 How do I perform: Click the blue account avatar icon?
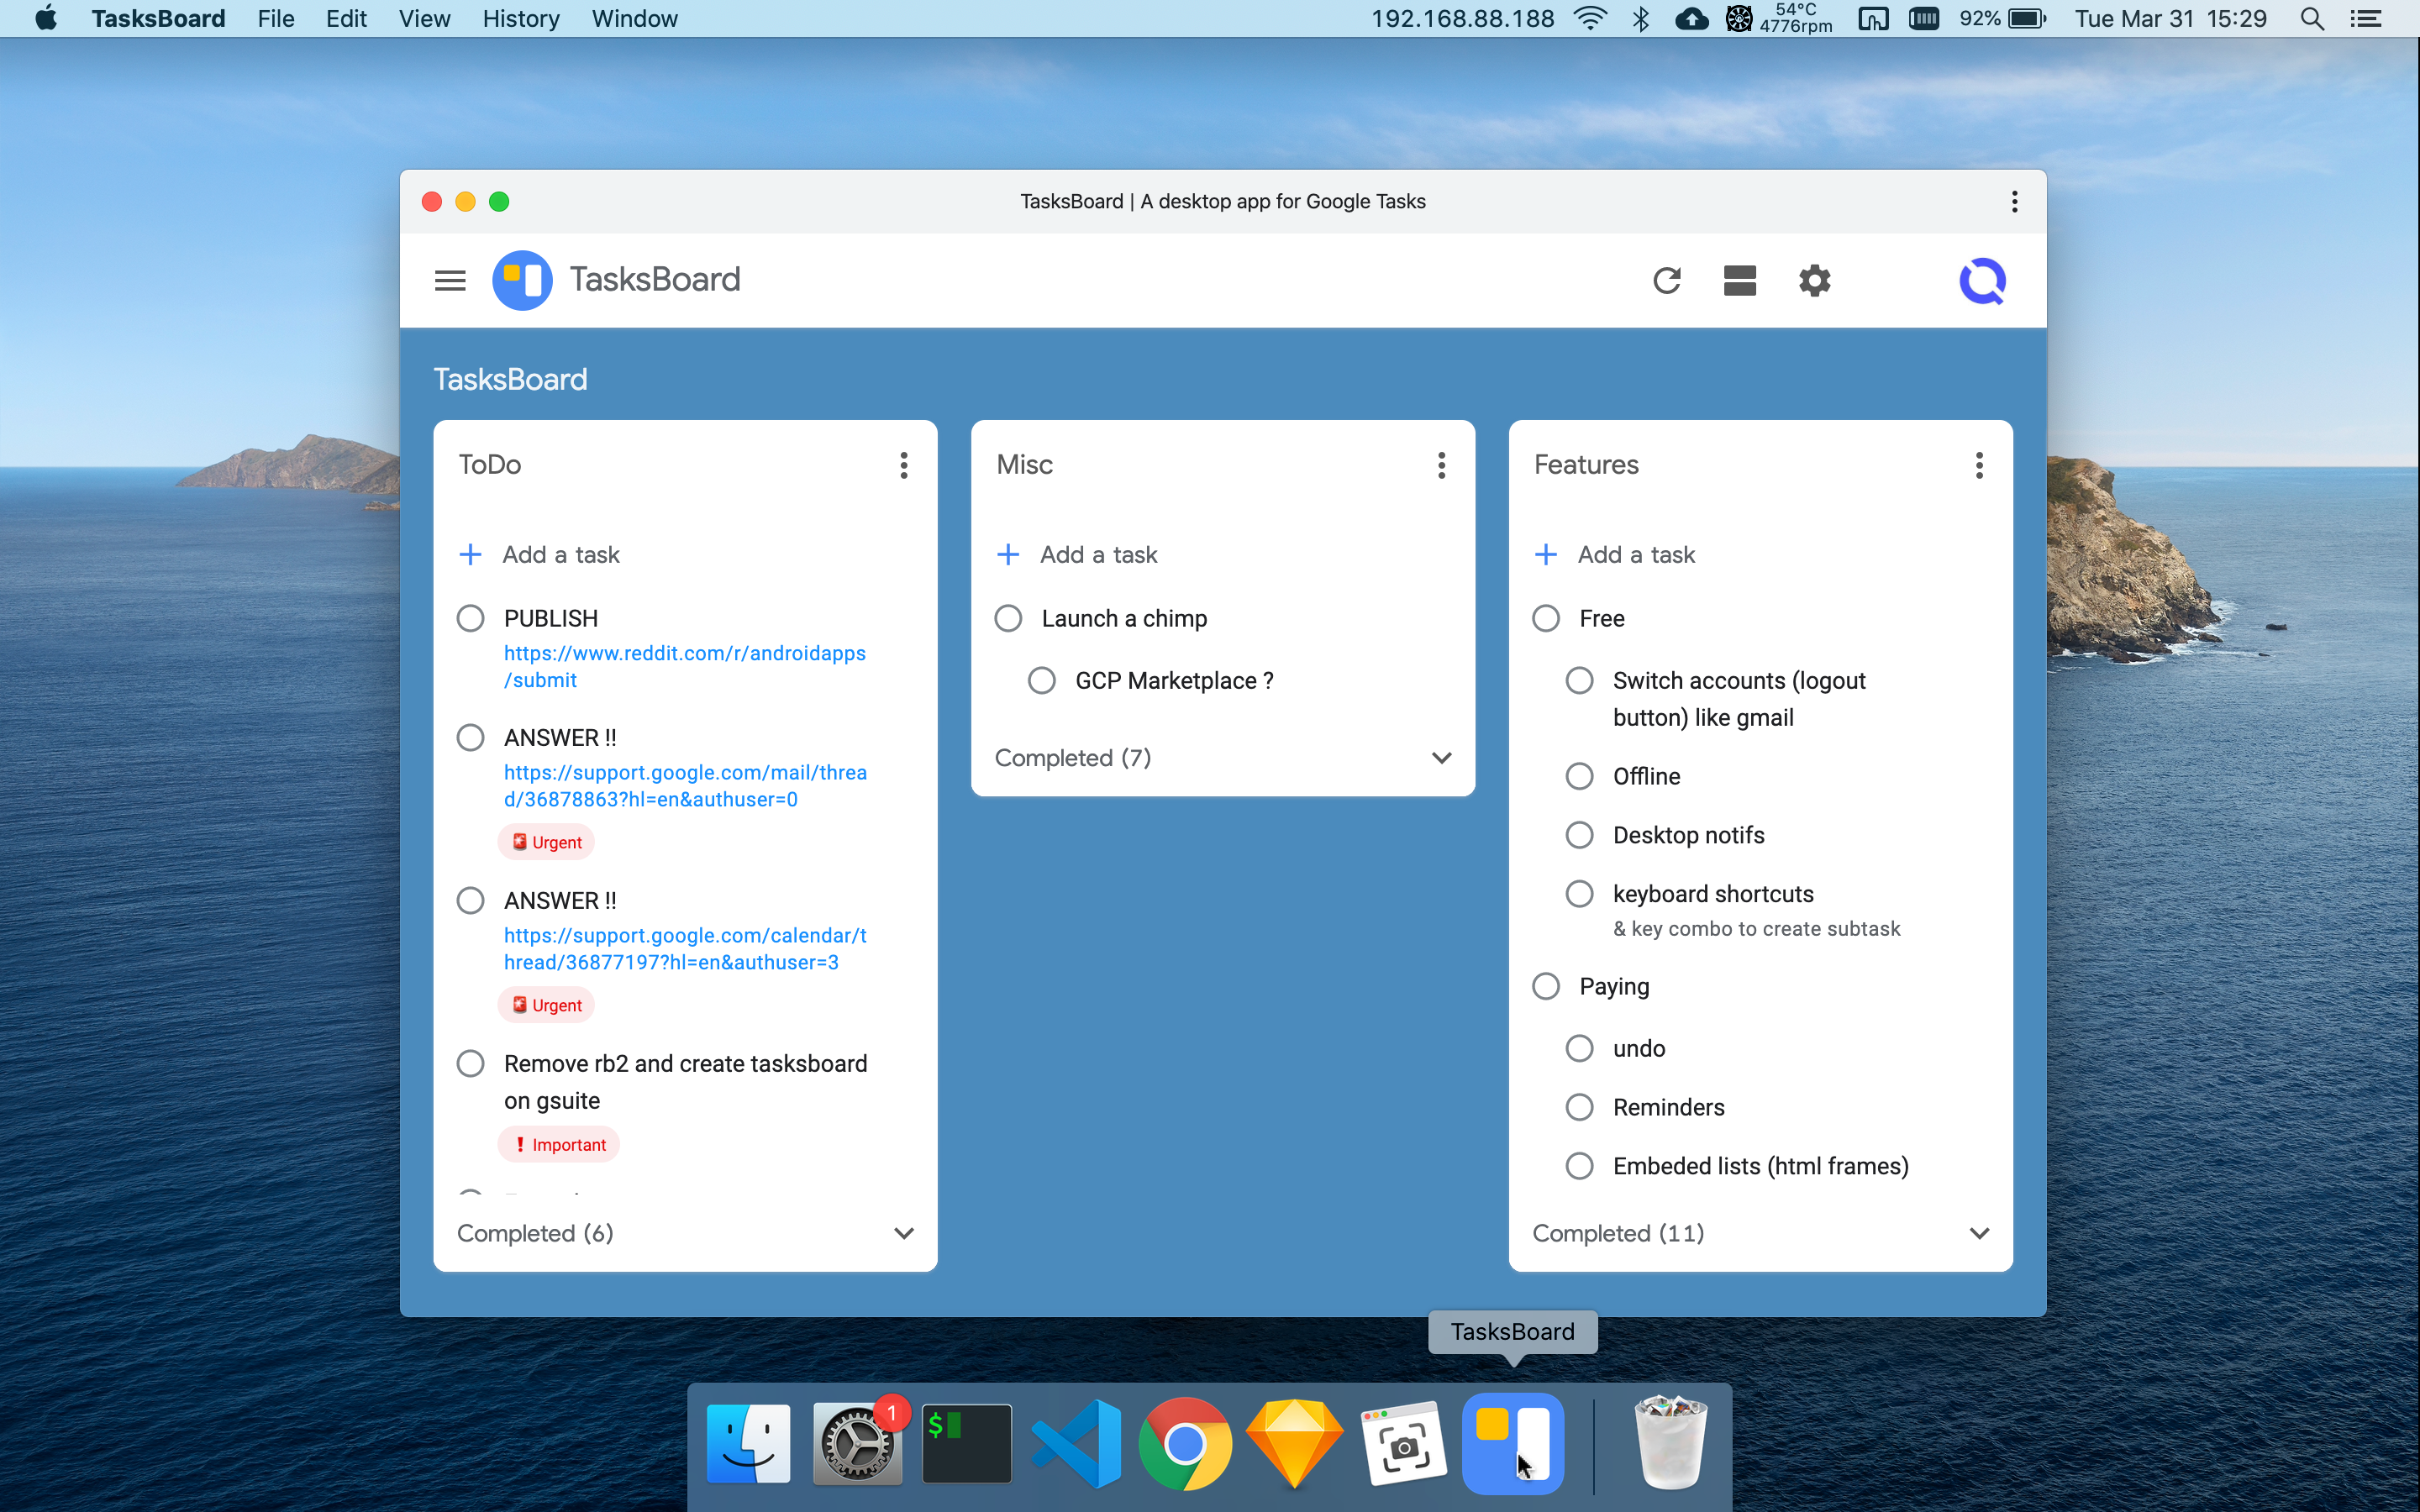coord(1982,280)
